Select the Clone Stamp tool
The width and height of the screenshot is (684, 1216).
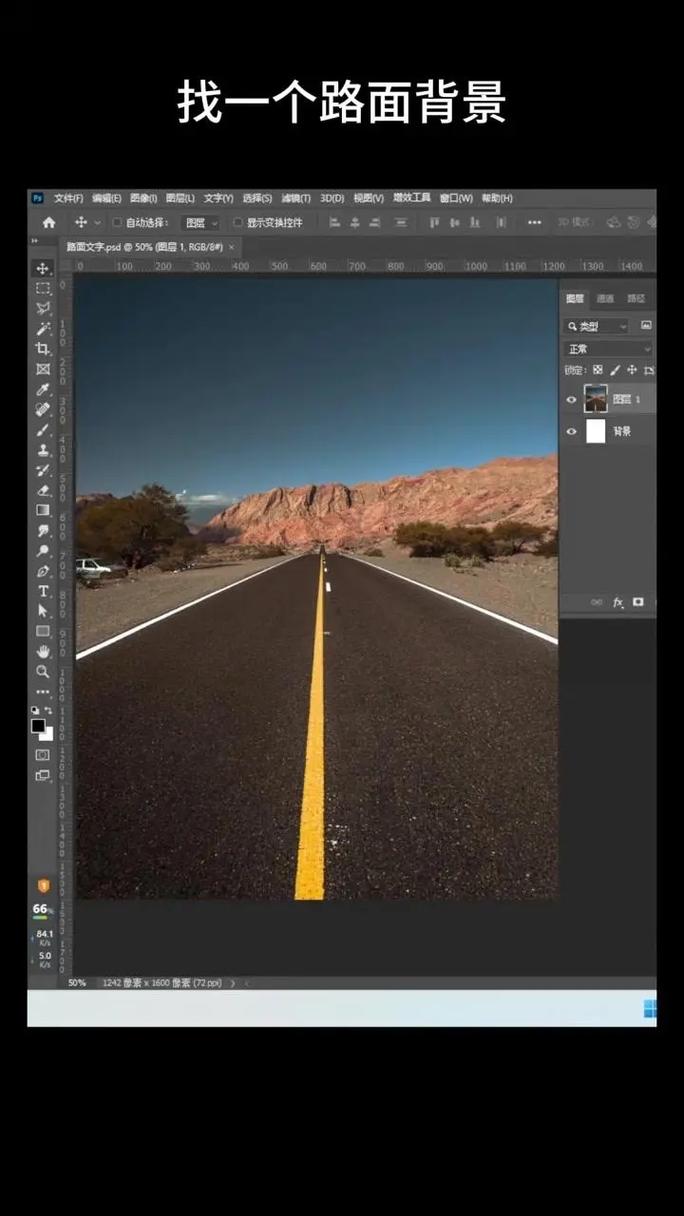coord(43,450)
